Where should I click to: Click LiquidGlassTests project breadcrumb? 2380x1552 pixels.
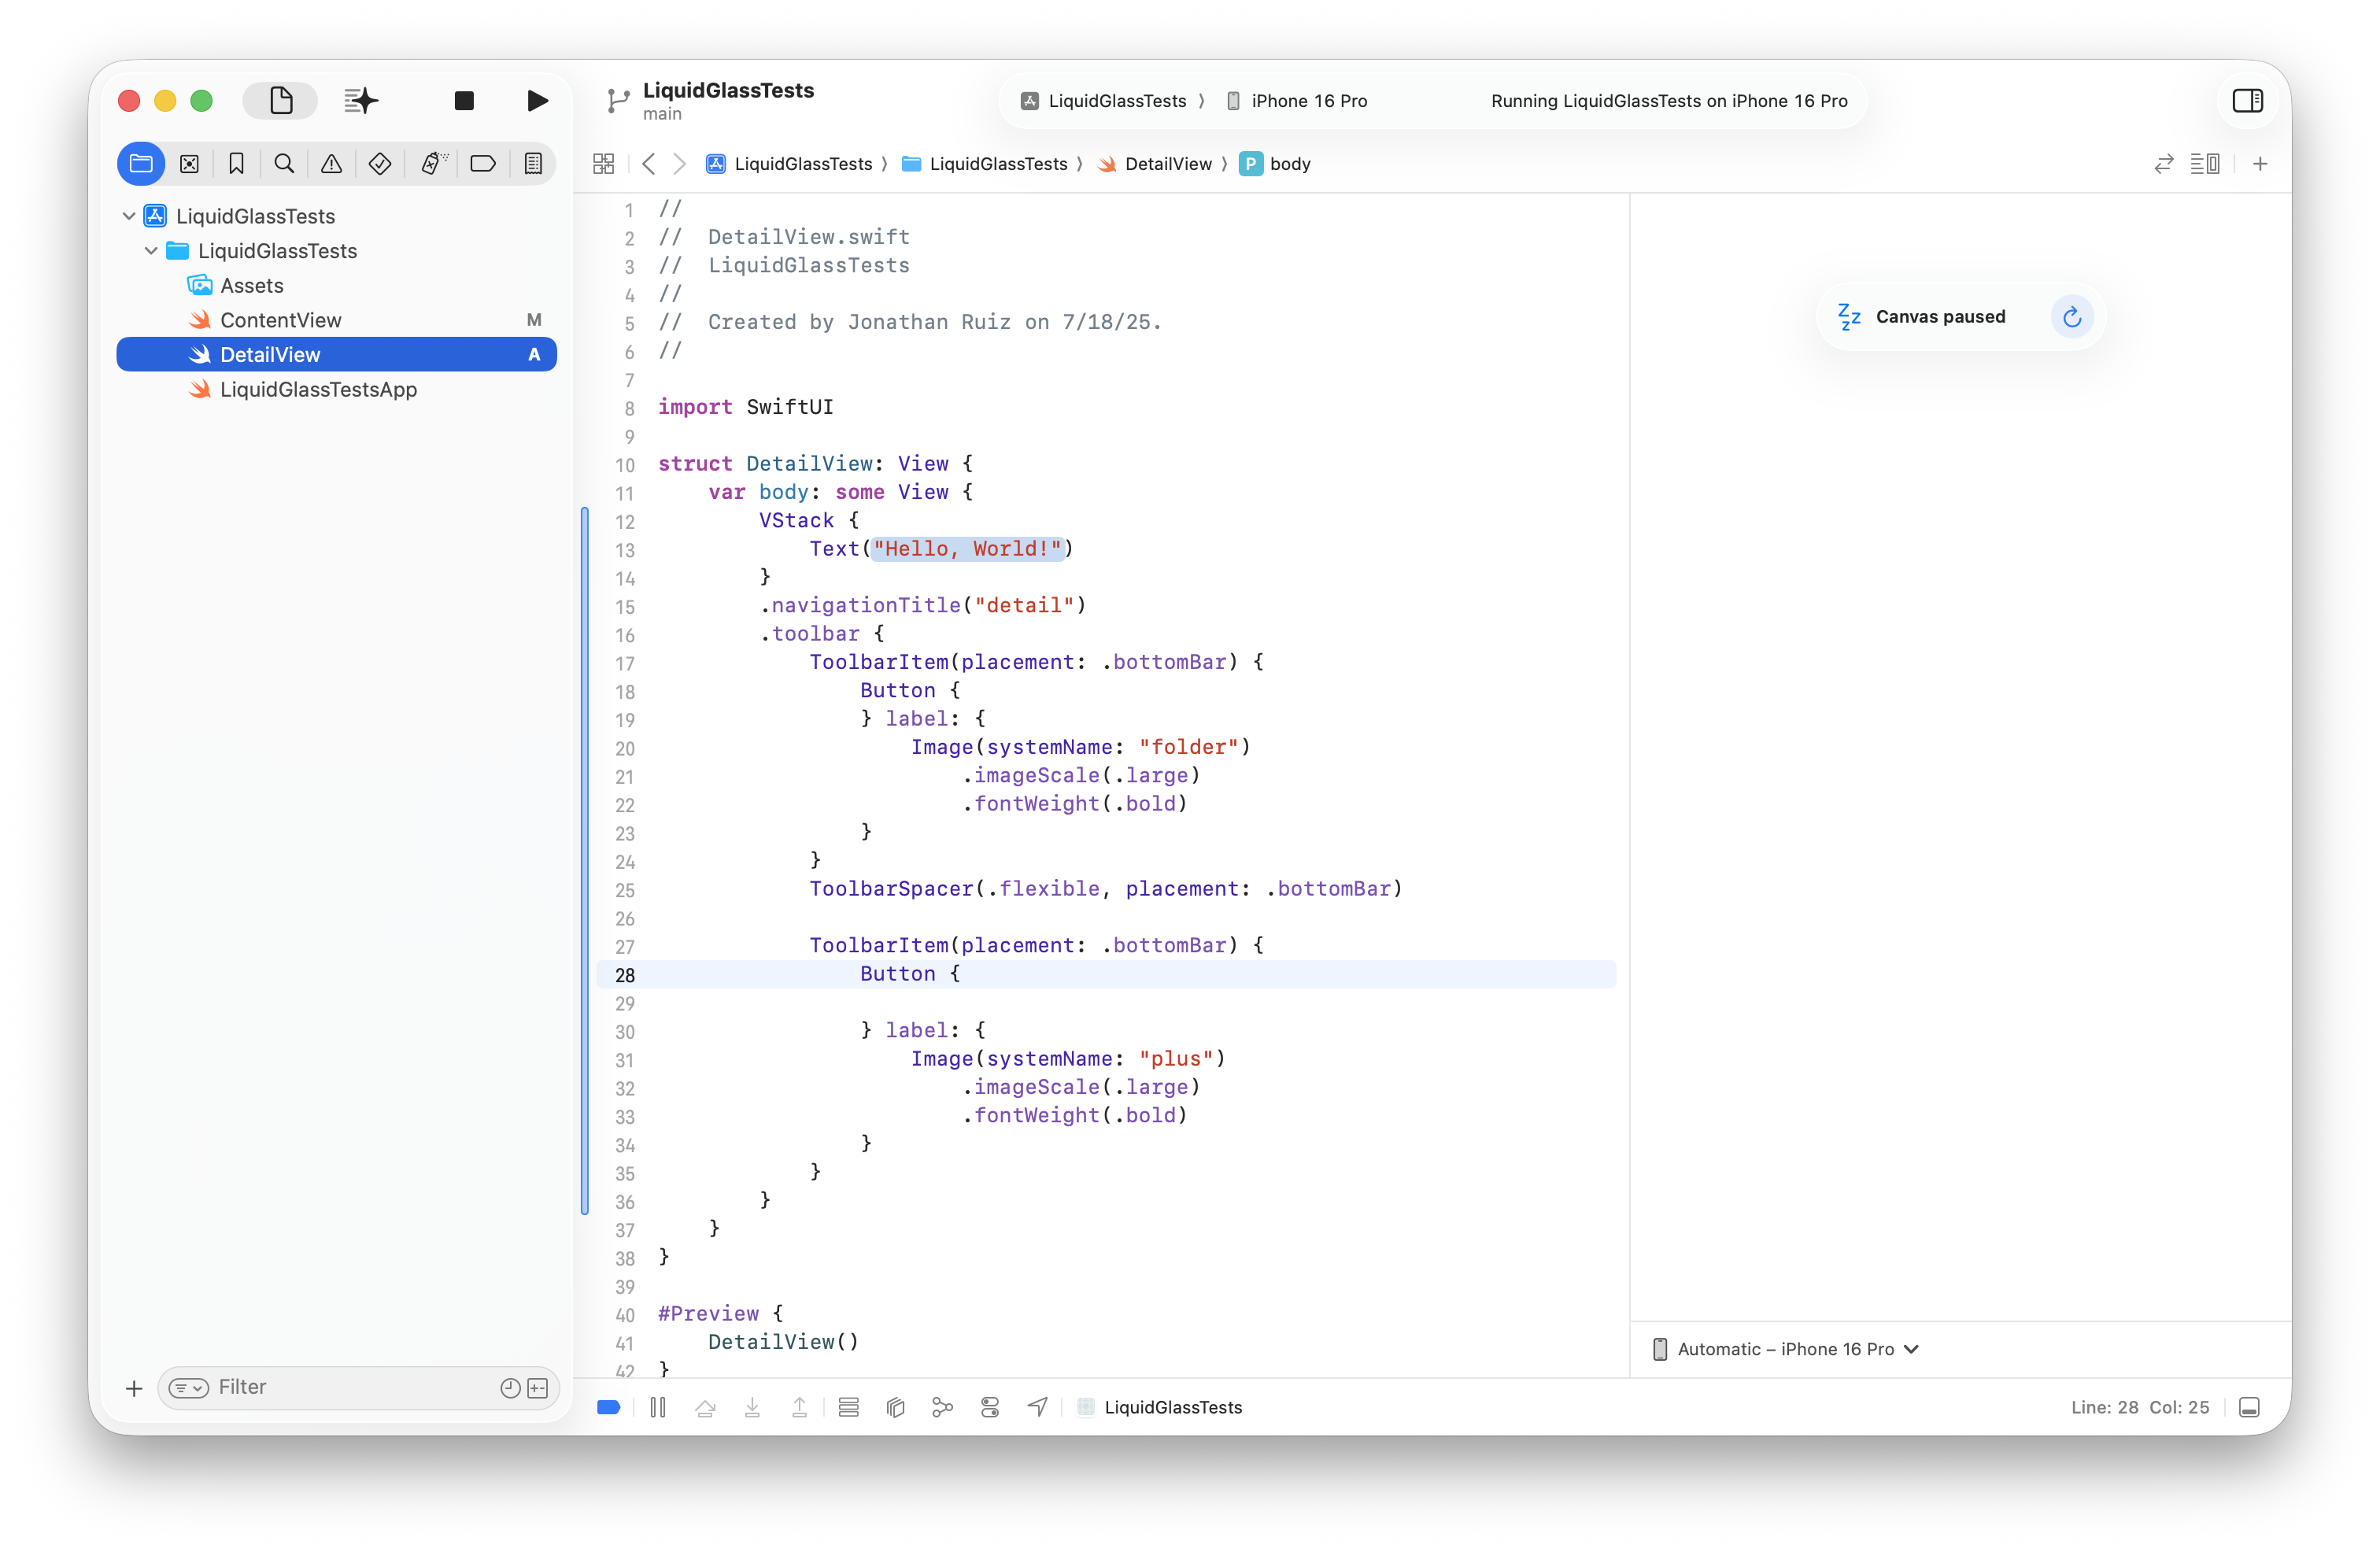pyautogui.click(x=789, y=164)
